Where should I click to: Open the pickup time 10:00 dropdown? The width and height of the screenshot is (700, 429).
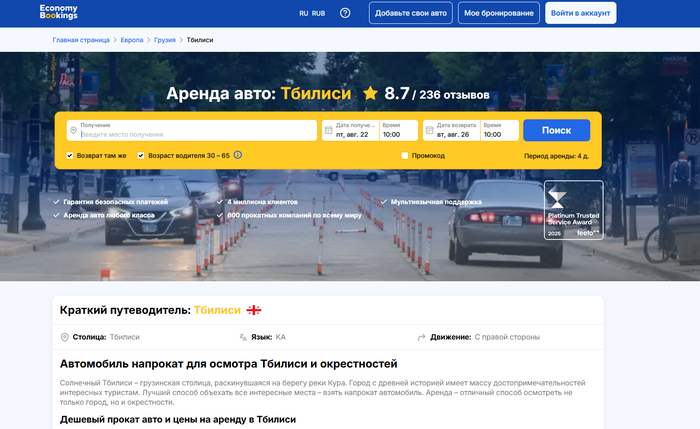399,130
